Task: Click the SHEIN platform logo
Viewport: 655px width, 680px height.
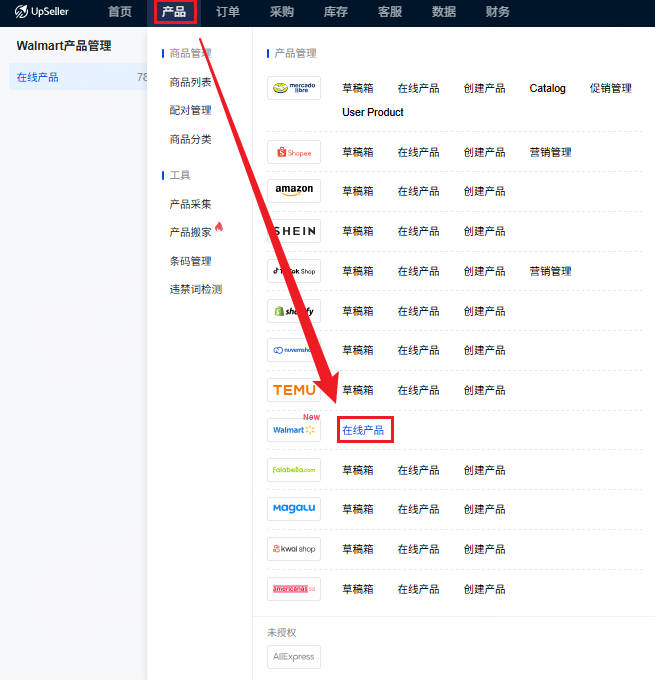Action: click(294, 231)
